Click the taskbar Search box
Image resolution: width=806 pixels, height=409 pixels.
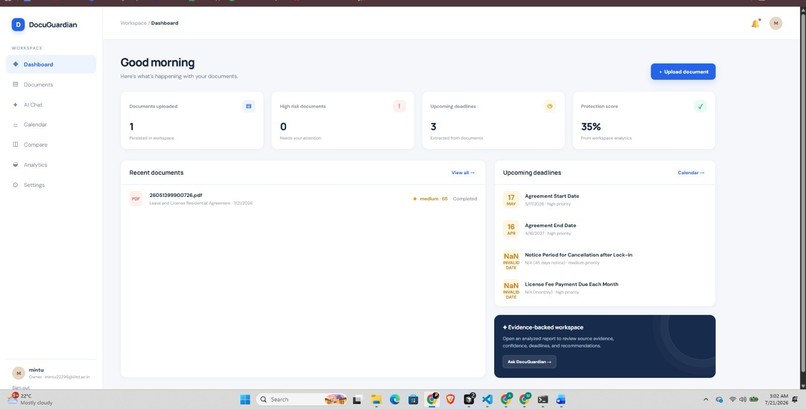tap(301, 399)
